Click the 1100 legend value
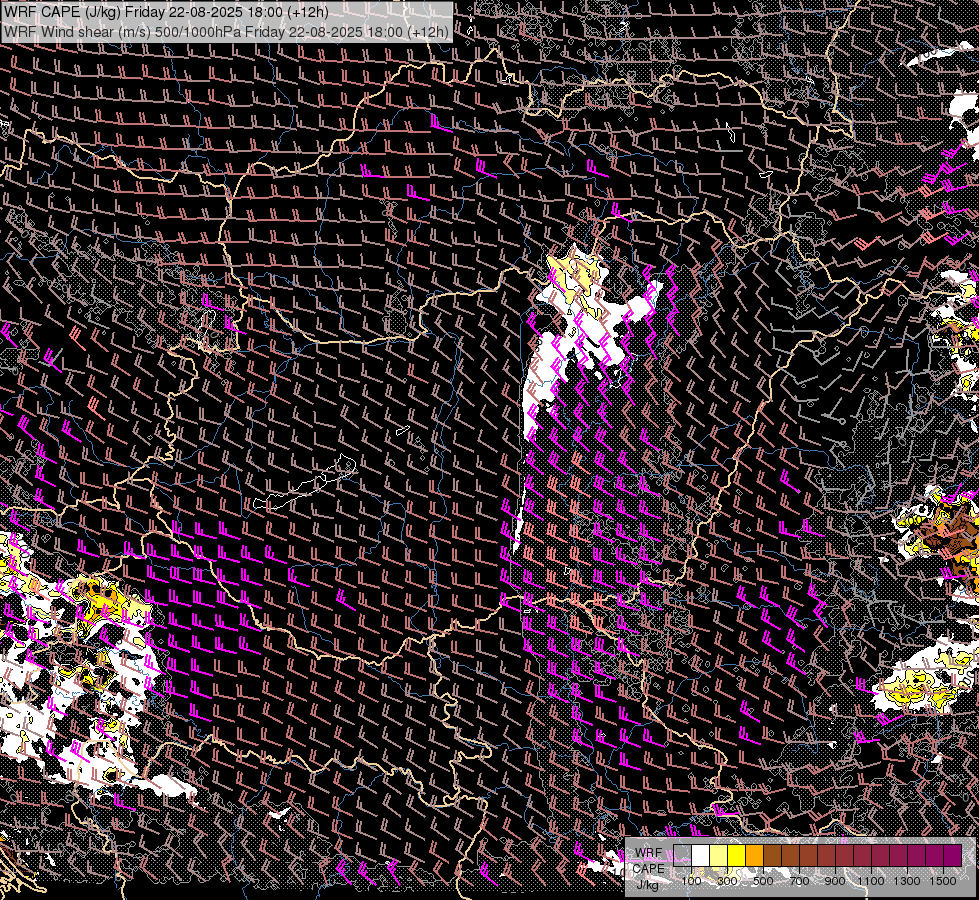 click(871, 881)
